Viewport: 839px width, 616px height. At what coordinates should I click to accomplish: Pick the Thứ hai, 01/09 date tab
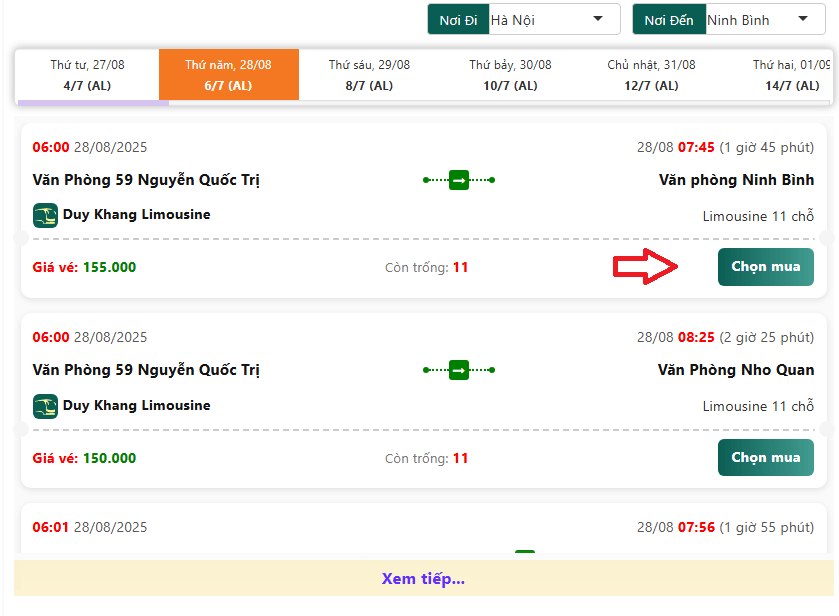click(792, 75)
